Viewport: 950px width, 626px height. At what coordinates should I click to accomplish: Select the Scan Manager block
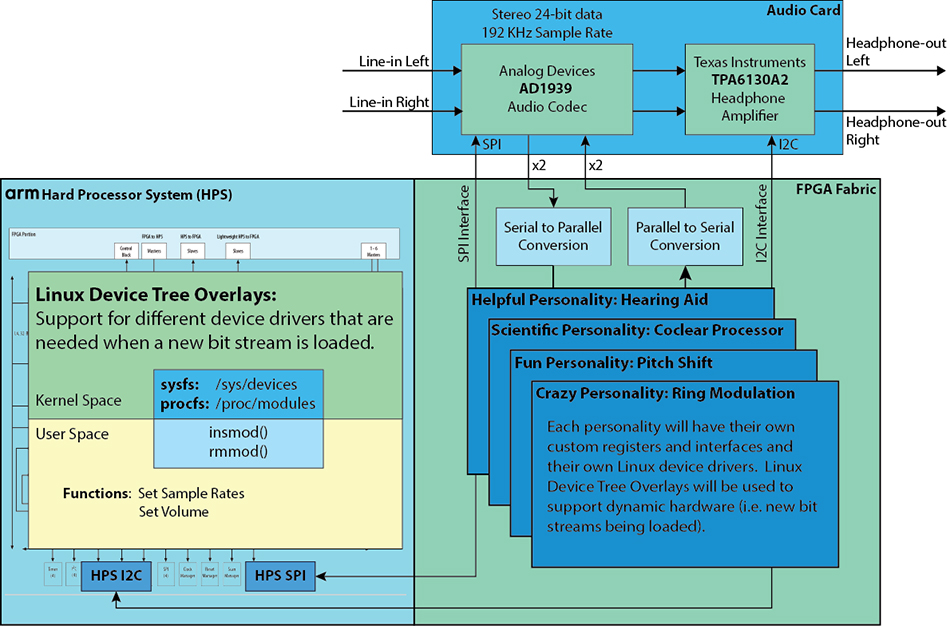click(231, 575)
